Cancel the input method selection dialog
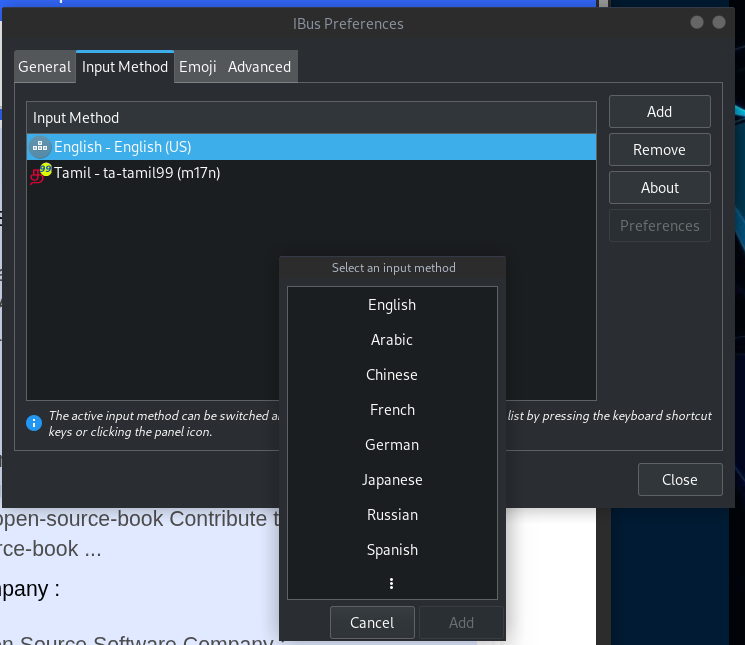 point(372,623)
